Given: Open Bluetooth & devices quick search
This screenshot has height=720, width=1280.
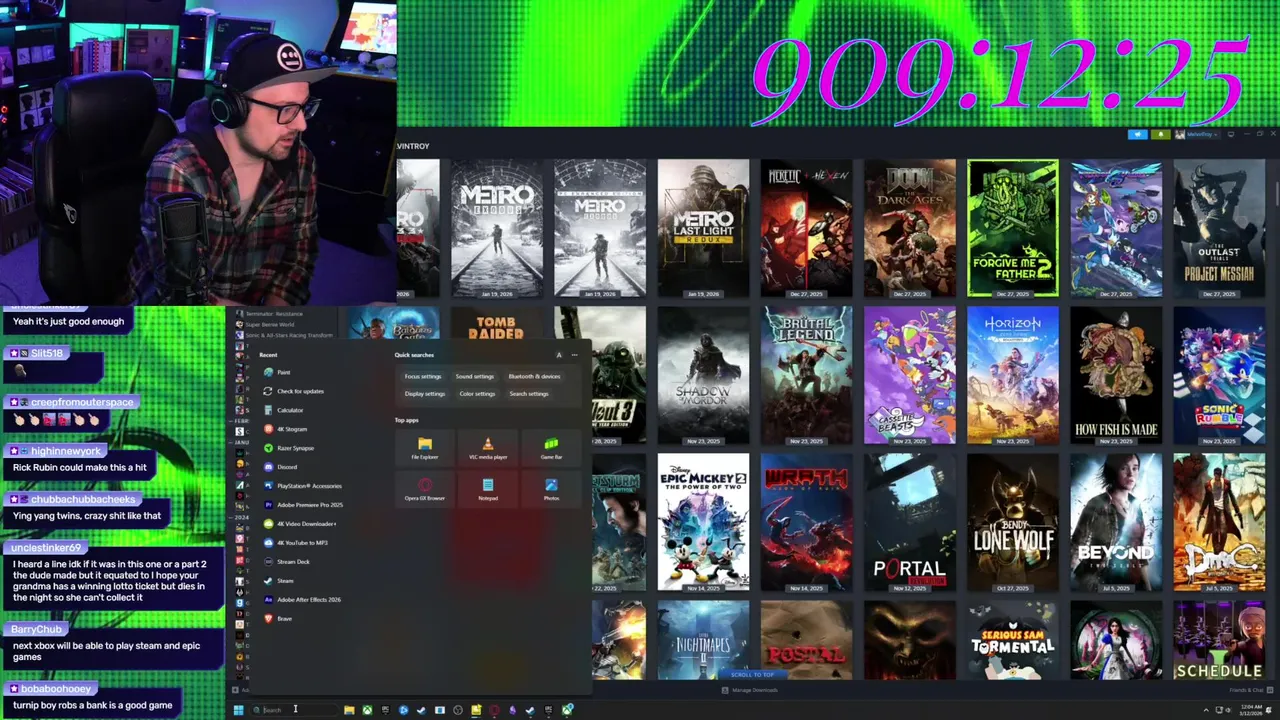Looking at the screenshot, I should (534, 376).
